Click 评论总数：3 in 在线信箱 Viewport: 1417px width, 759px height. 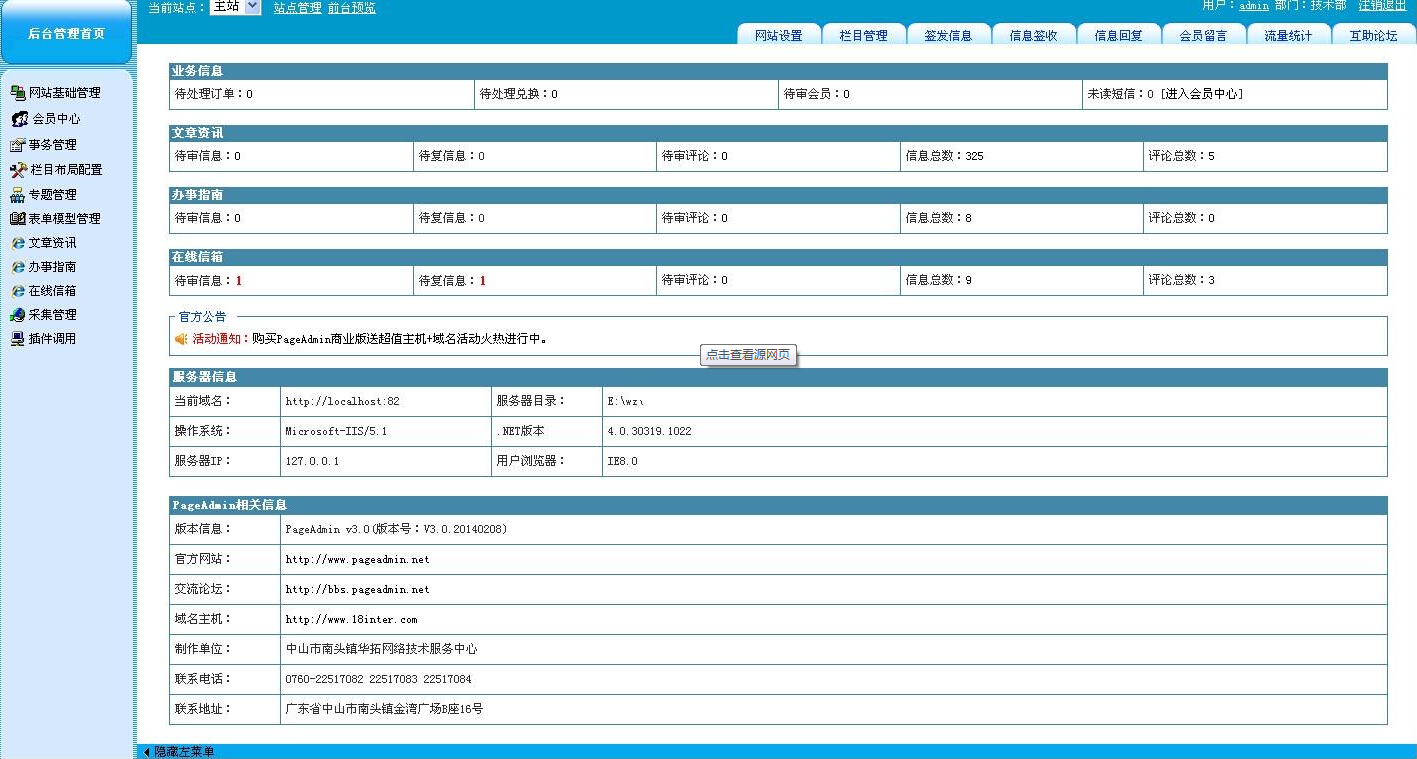coord(1182,281)
